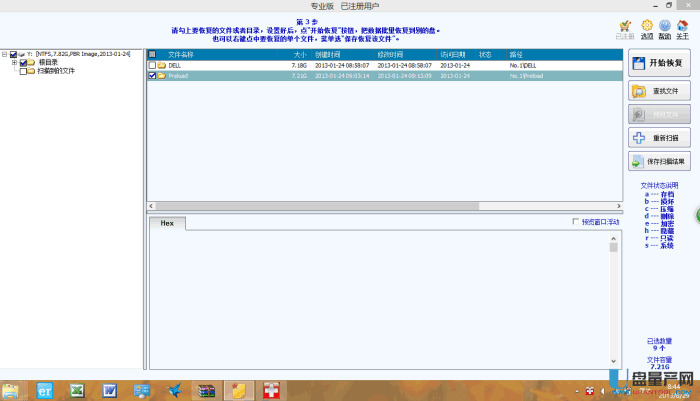
Task: Collapse the Y: drive tree node
Action: coord(4,54)
